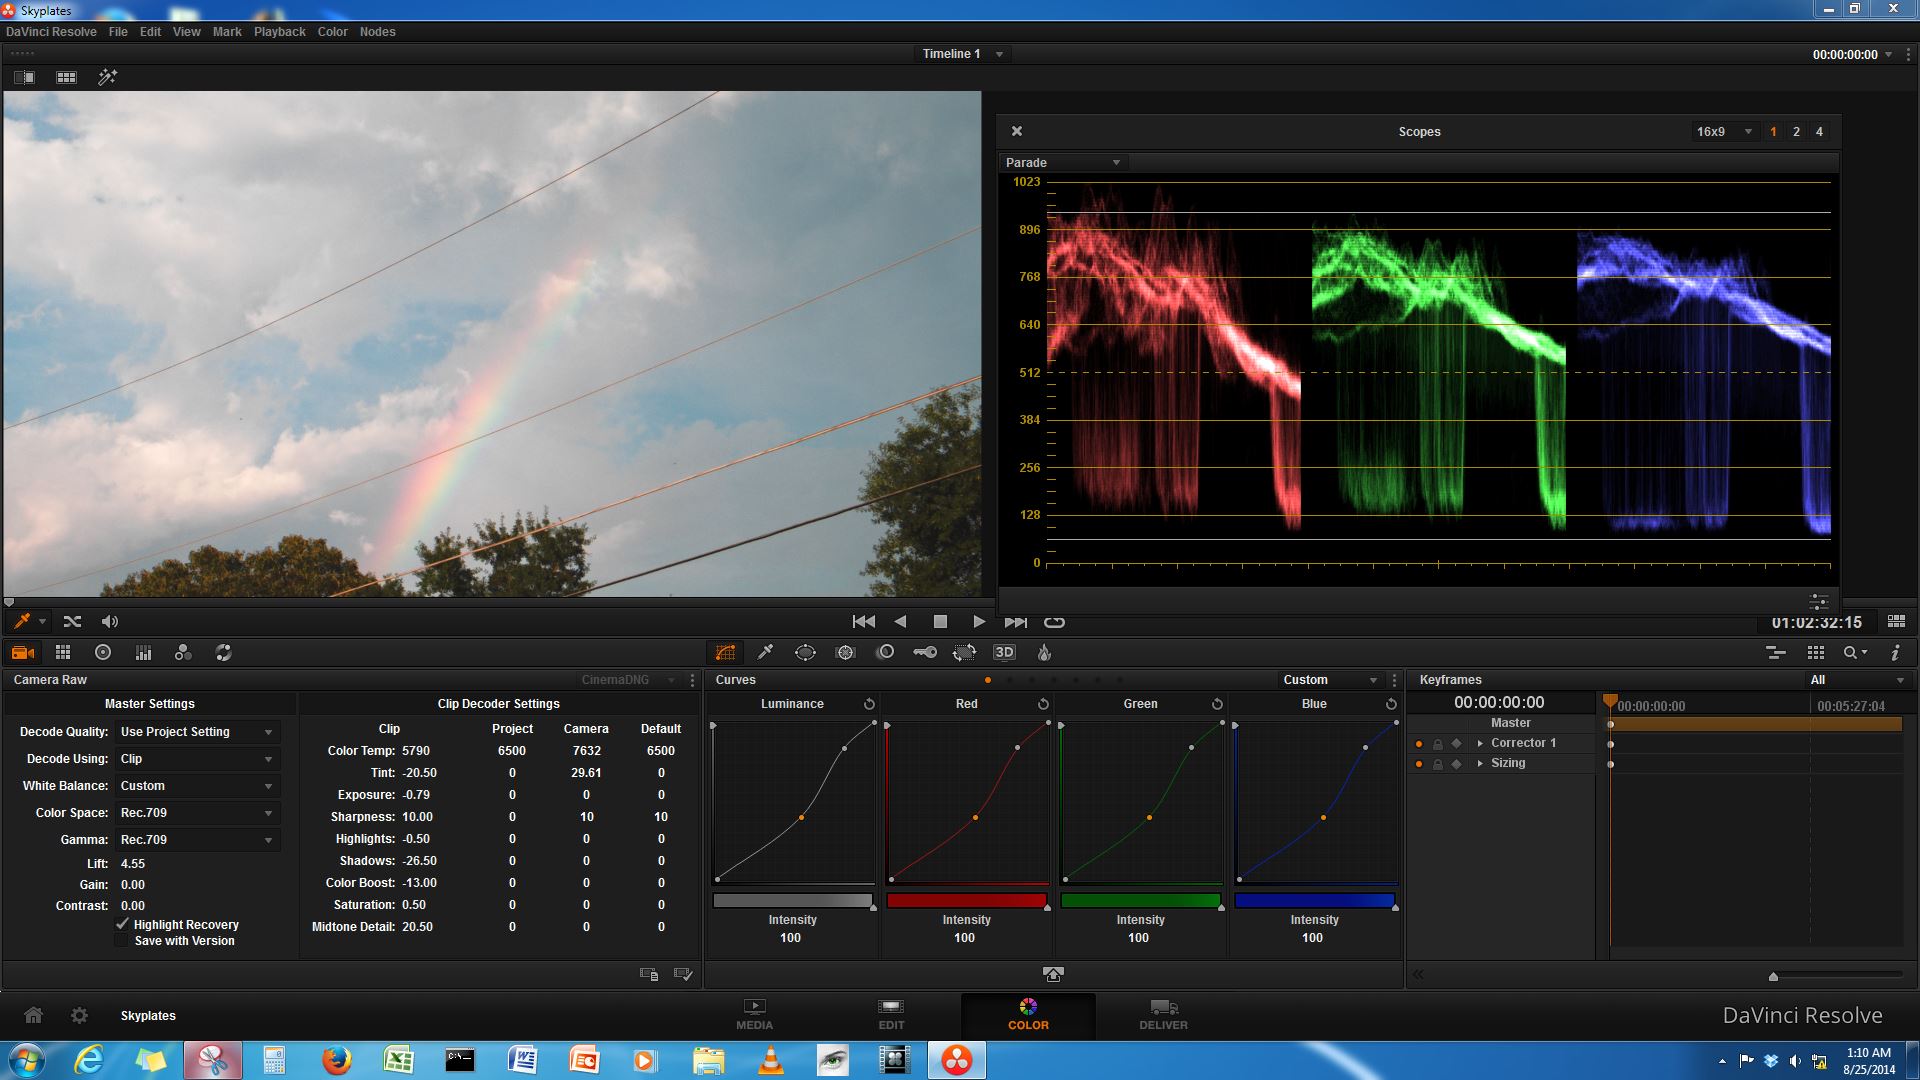Open the Sizing palette icon
The height and width of the screenshot is (1080, 1920).
[x=964, y=652]
